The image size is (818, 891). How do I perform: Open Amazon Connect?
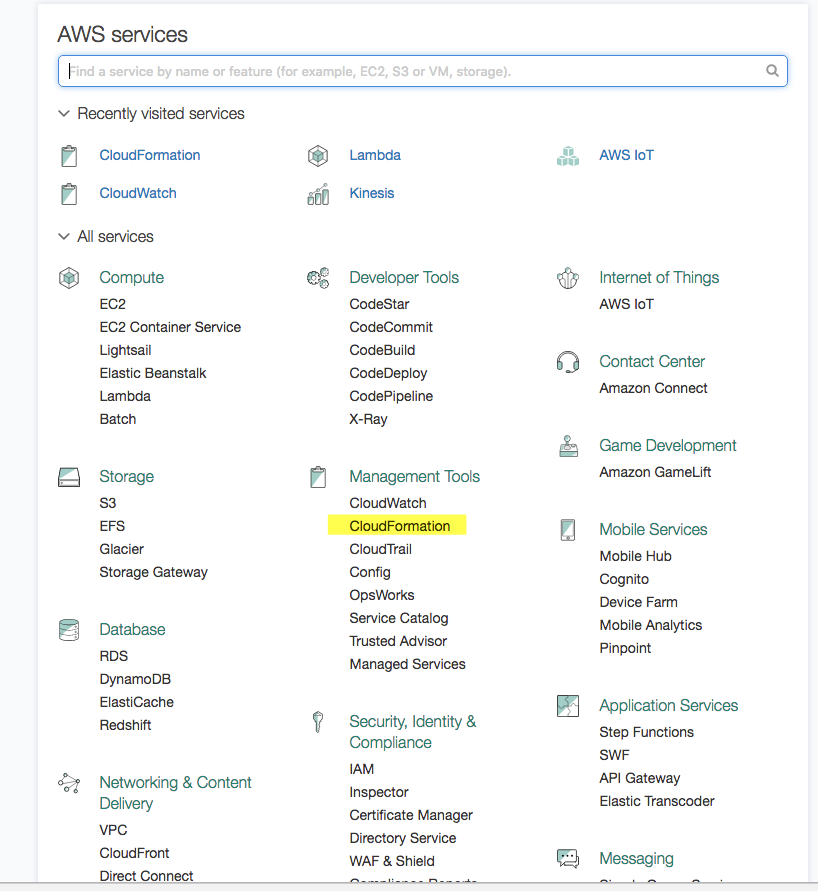coord(653,388)
